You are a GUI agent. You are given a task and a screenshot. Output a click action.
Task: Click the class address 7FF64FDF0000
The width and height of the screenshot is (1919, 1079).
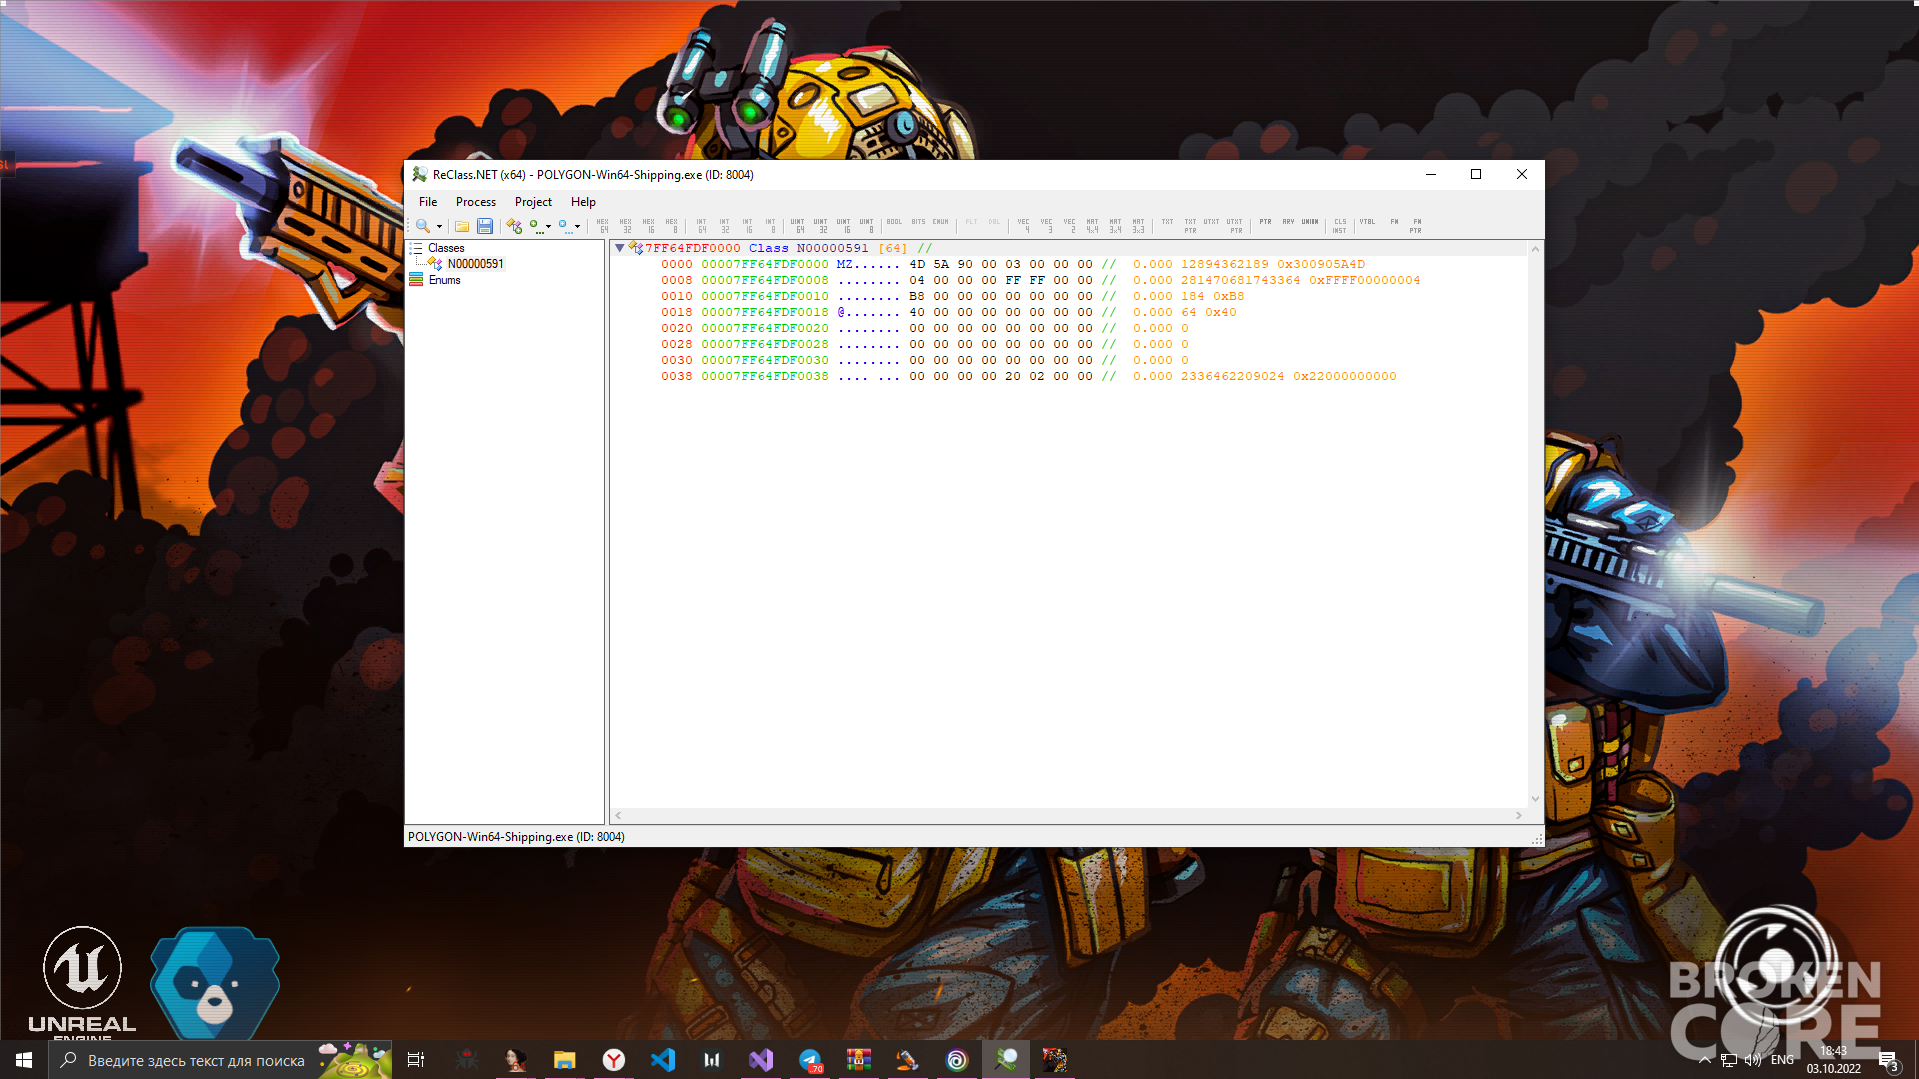pyautogui.click(x=693, y=248)
